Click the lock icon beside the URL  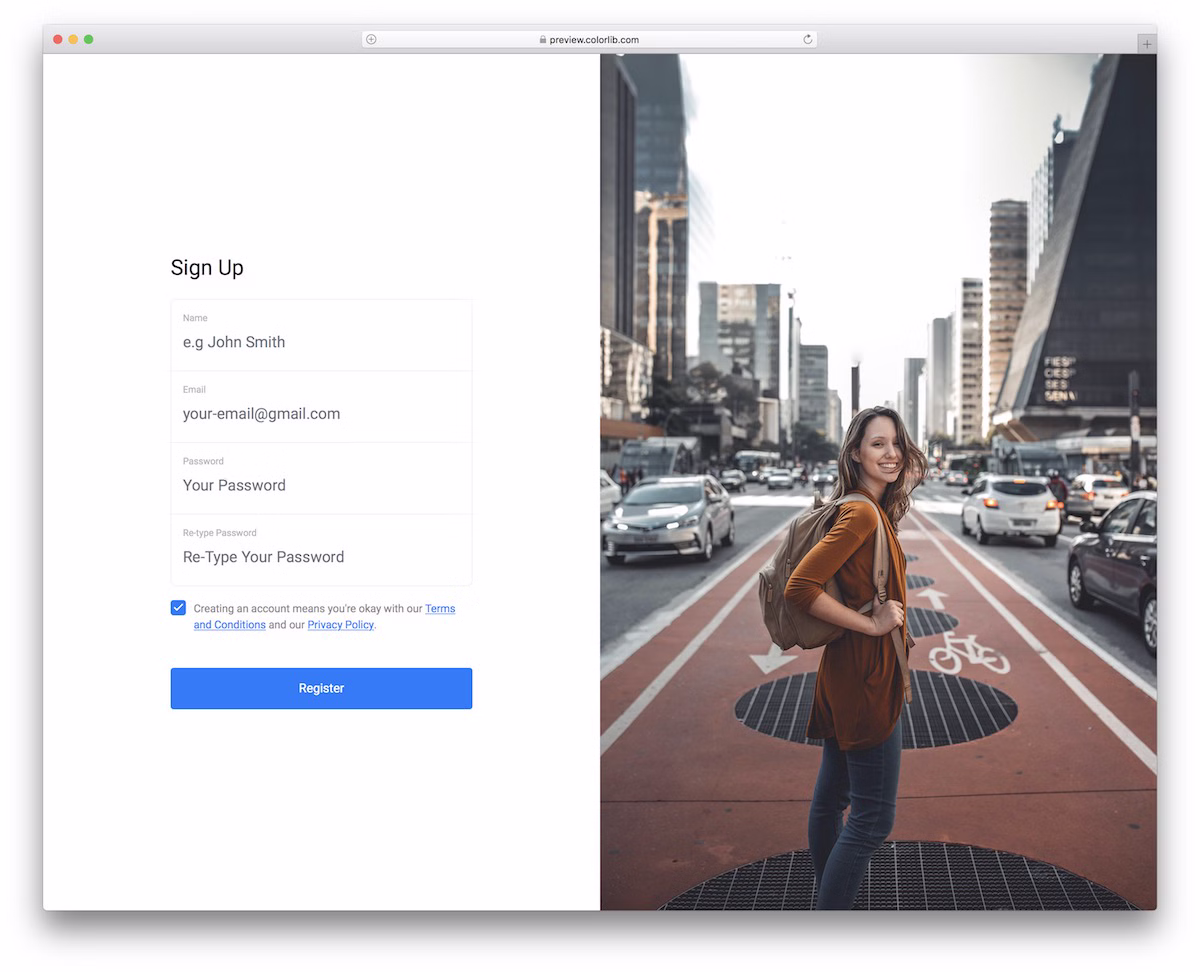pos(543,40)
